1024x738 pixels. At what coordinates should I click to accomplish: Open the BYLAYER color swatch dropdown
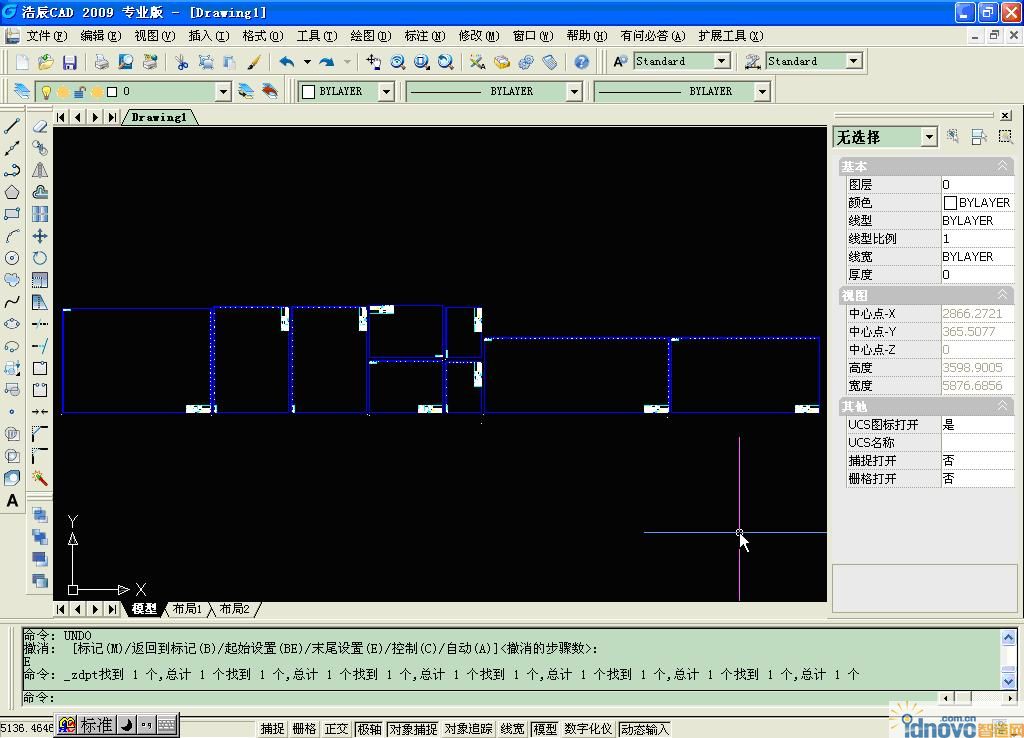tap(385, 92)
